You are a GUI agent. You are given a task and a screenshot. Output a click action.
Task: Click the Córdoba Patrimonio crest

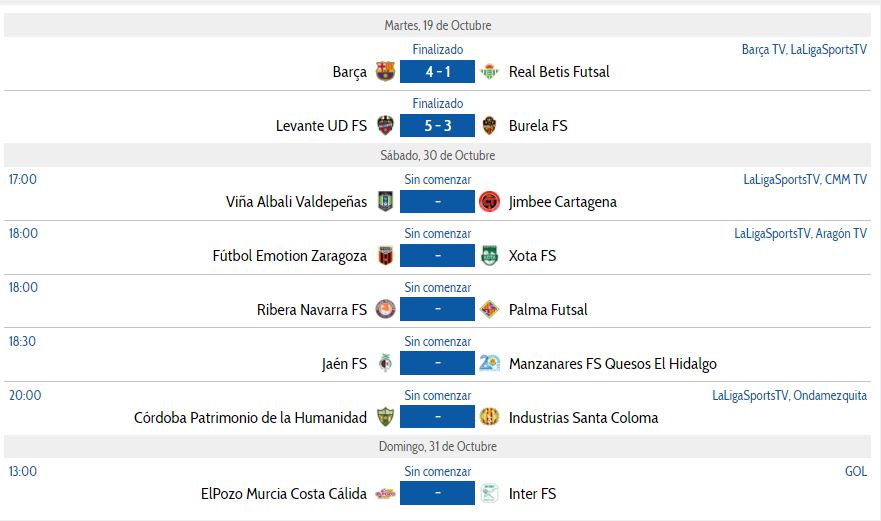tap(385, 417)
